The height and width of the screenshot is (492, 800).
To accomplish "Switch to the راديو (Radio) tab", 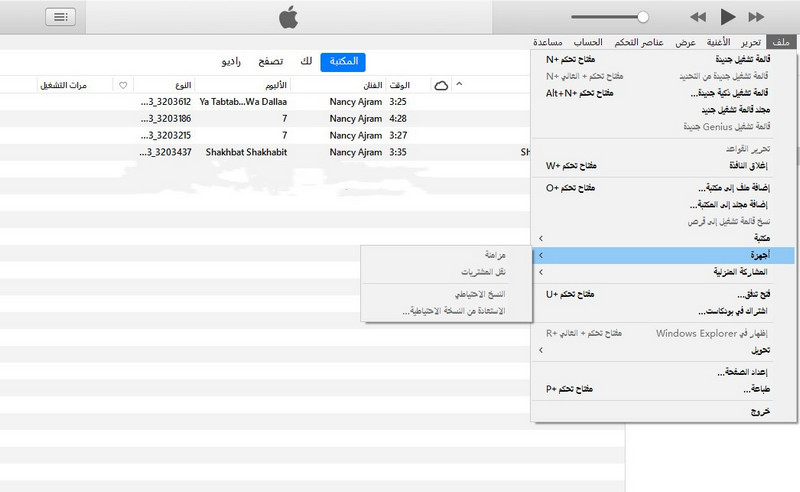I will pos(231,62).
